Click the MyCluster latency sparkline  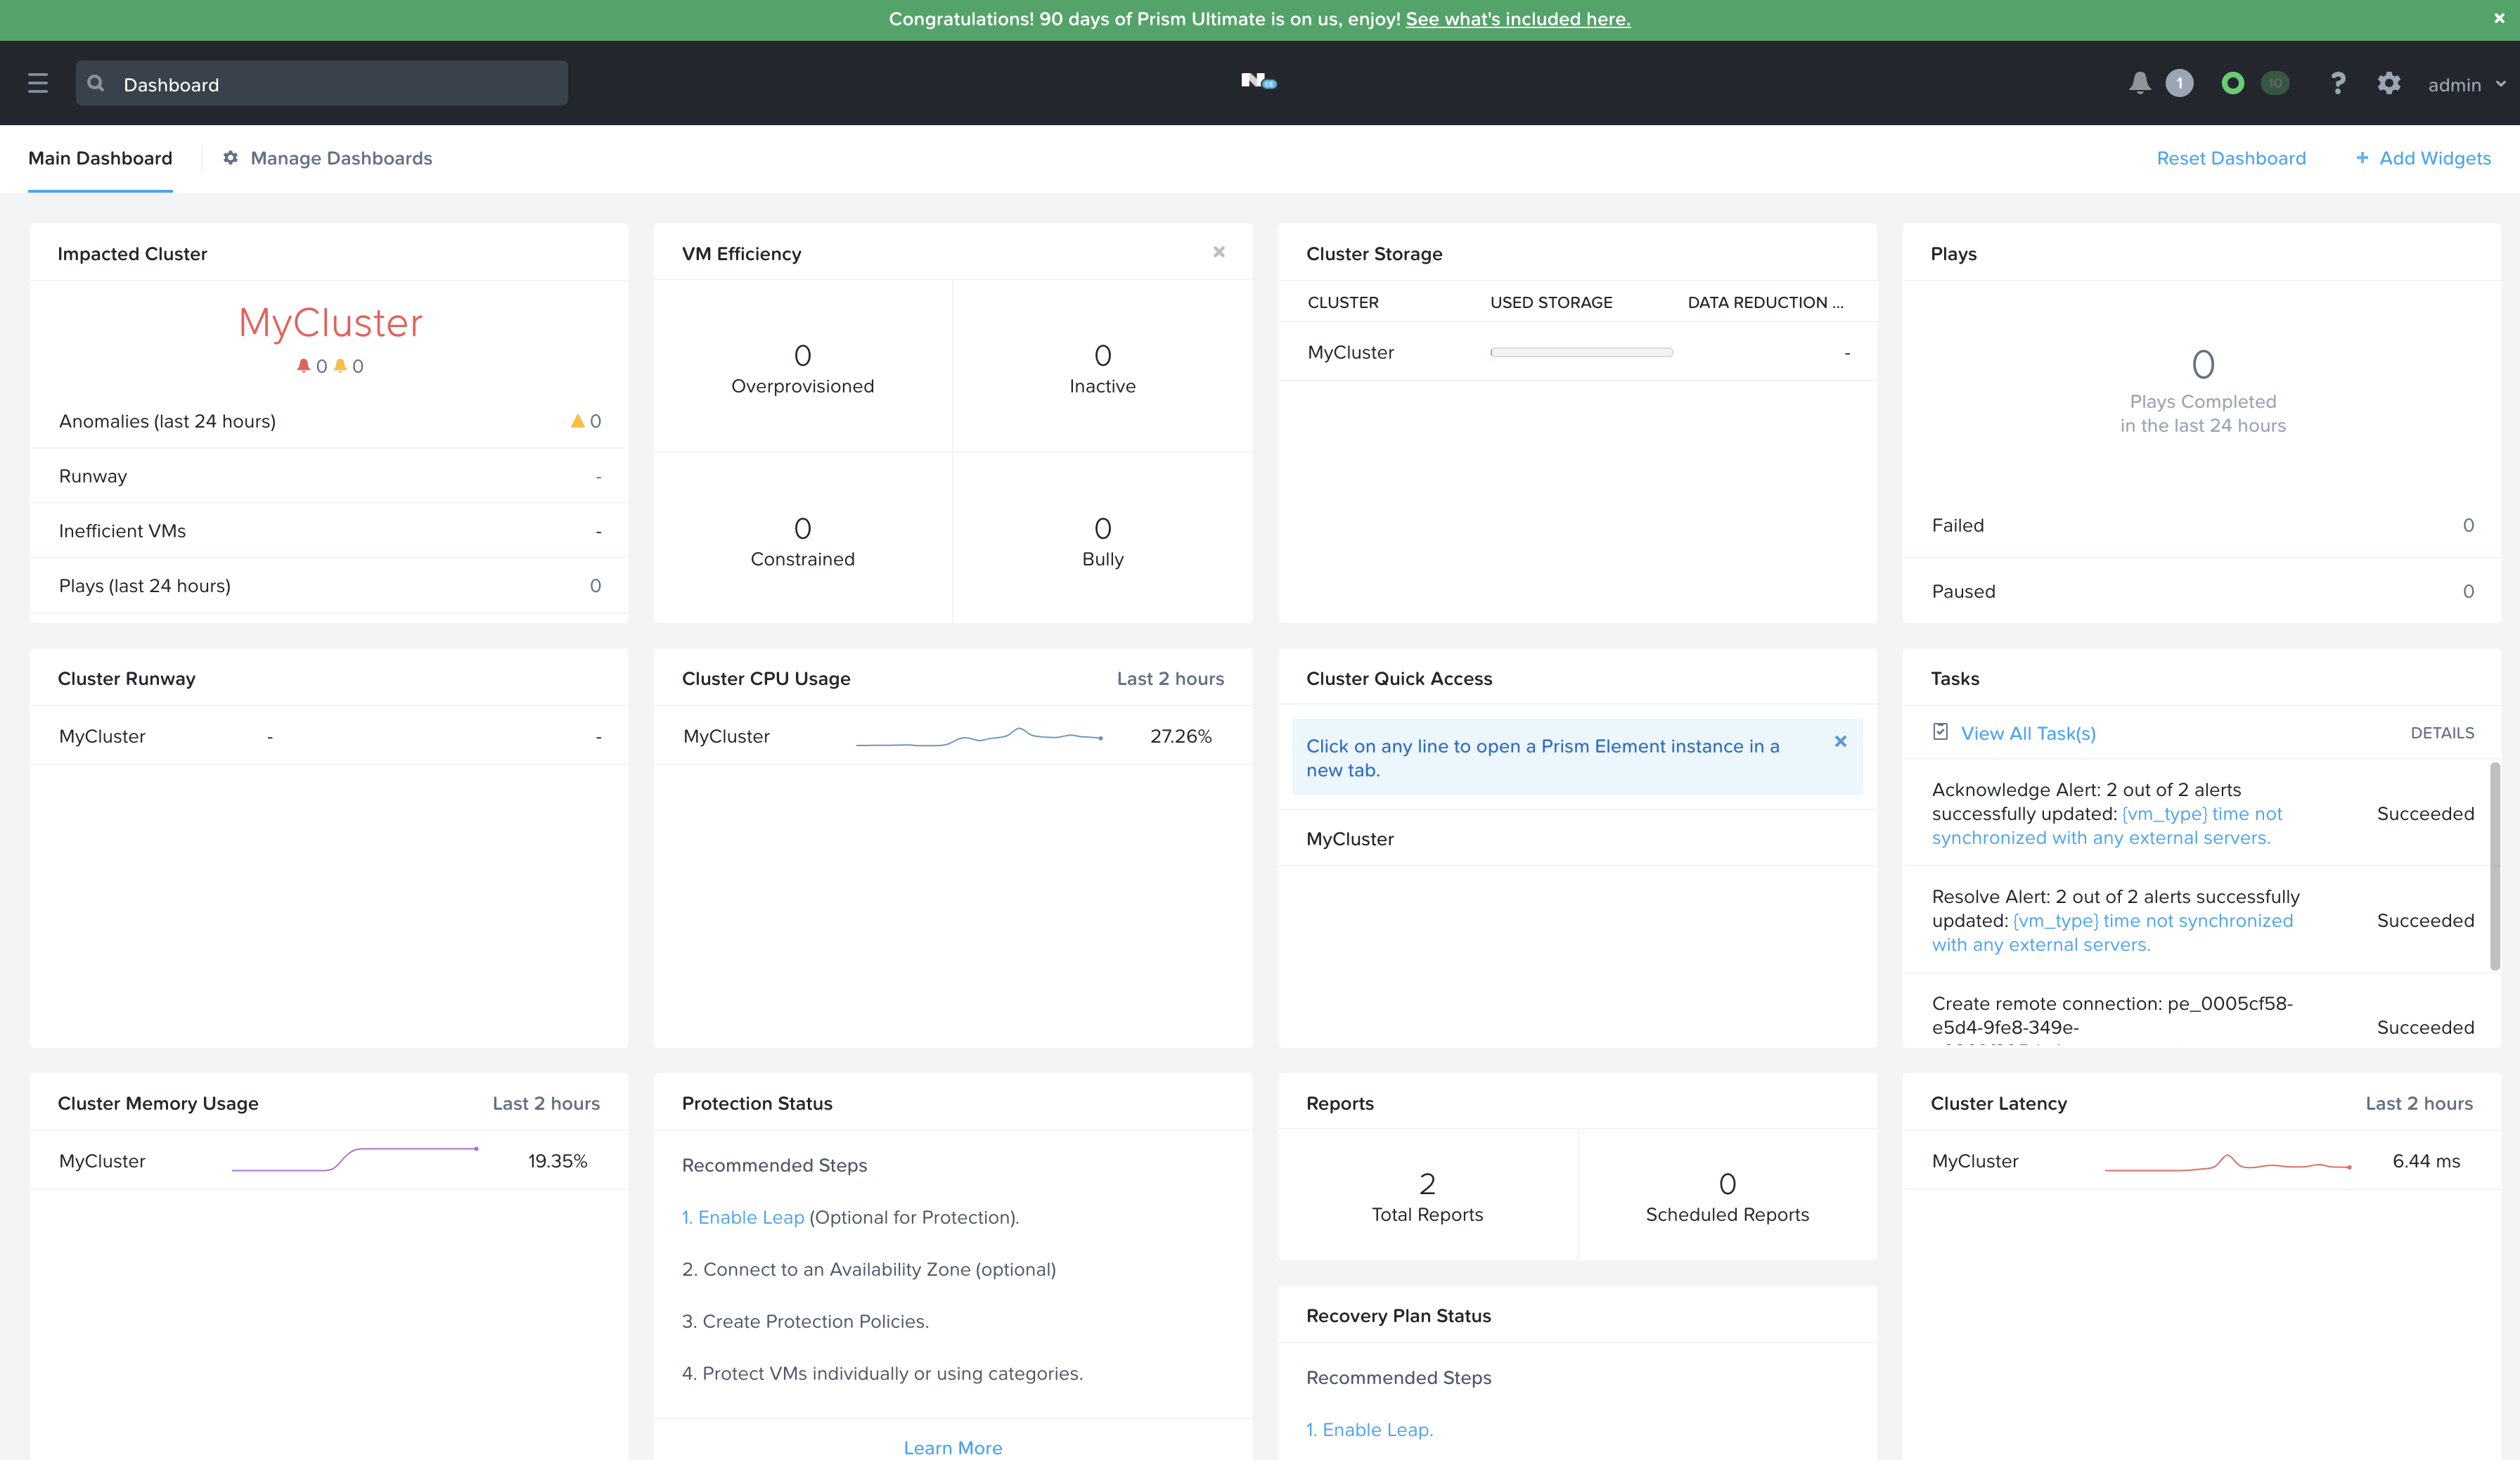pyautogui.click(x=2228, y=1162)
